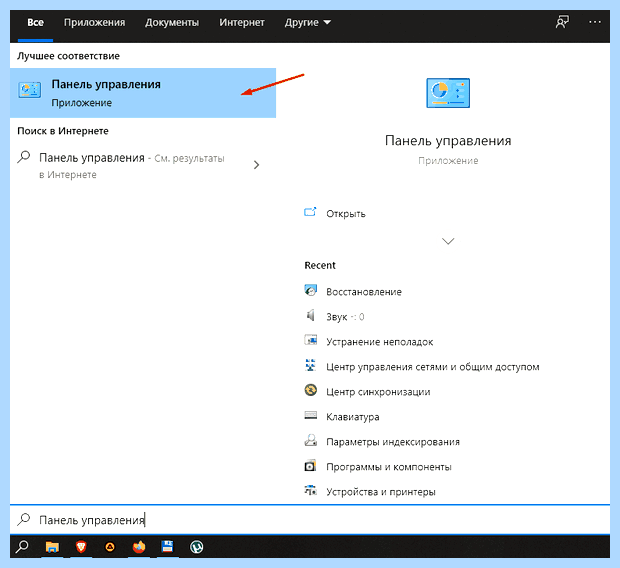This screenshot has width=620, height=568.
Task: Click the Устройства и принтеры icon
Action: (x=310, y=490)
